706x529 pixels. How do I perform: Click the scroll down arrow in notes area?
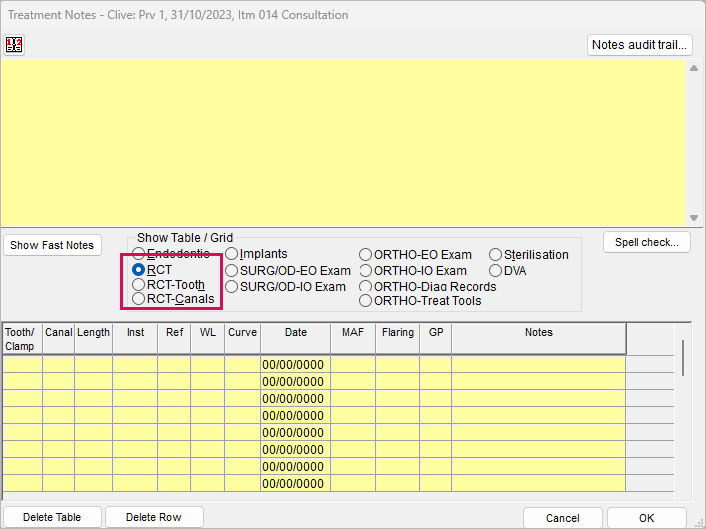(694, 218)
